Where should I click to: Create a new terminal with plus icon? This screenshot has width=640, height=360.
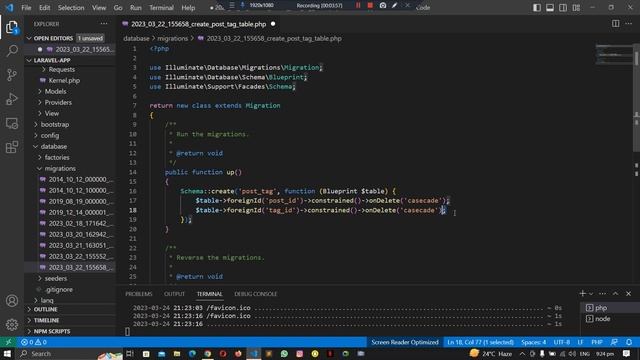pos(582,293)
